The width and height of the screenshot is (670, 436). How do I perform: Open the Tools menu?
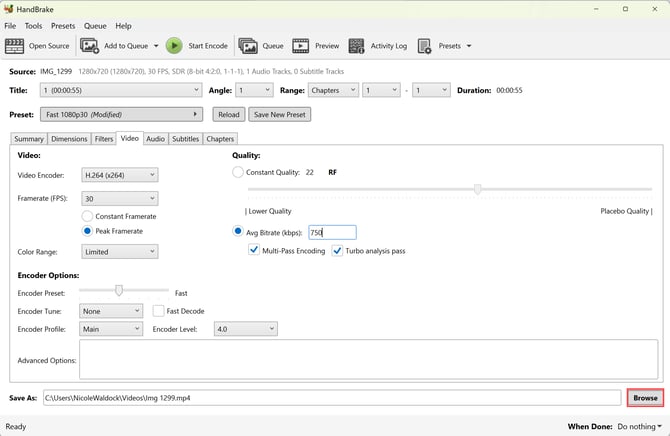coord(33,26)
